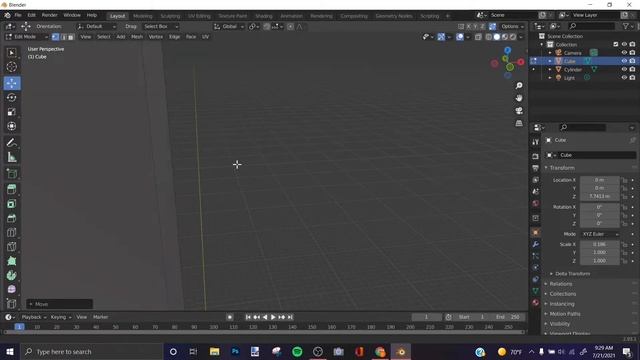The width and height of the screenshot is (640, 360).
Task: Toggle the camera view icon
Action: pyautogui.click(x=519, y=111)
